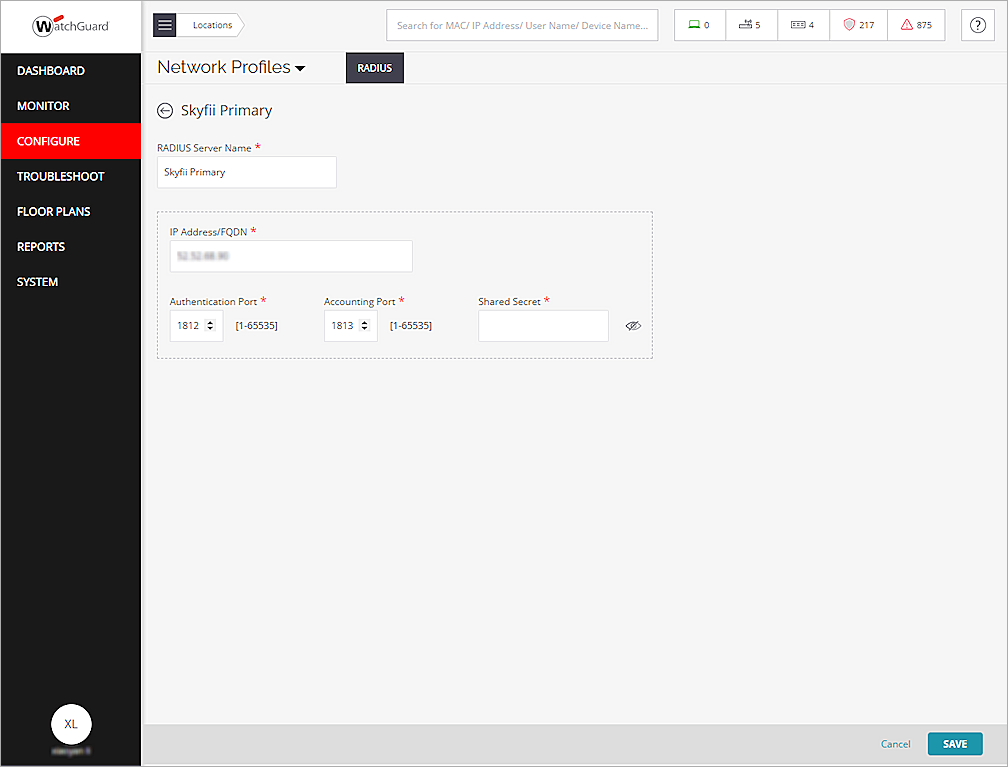Toggle Shared Secret visibility with the eye icon
Image resolution: width=1008 pixels, height=767 pixels.
pyautogui.click(x=633, y=325)
